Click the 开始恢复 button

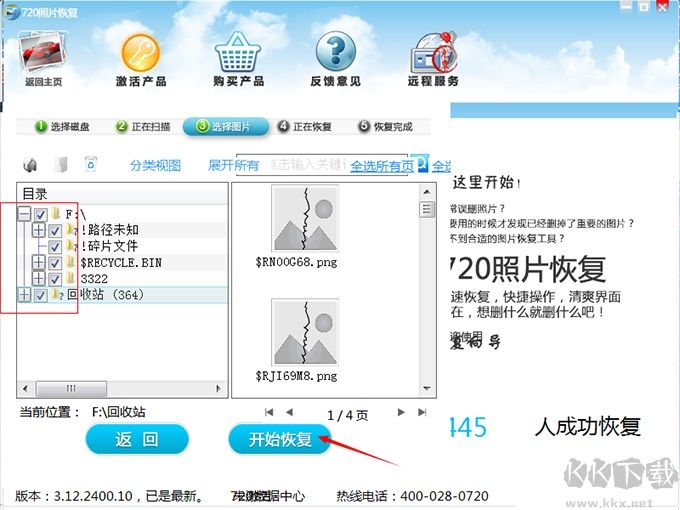pos(280,439)
